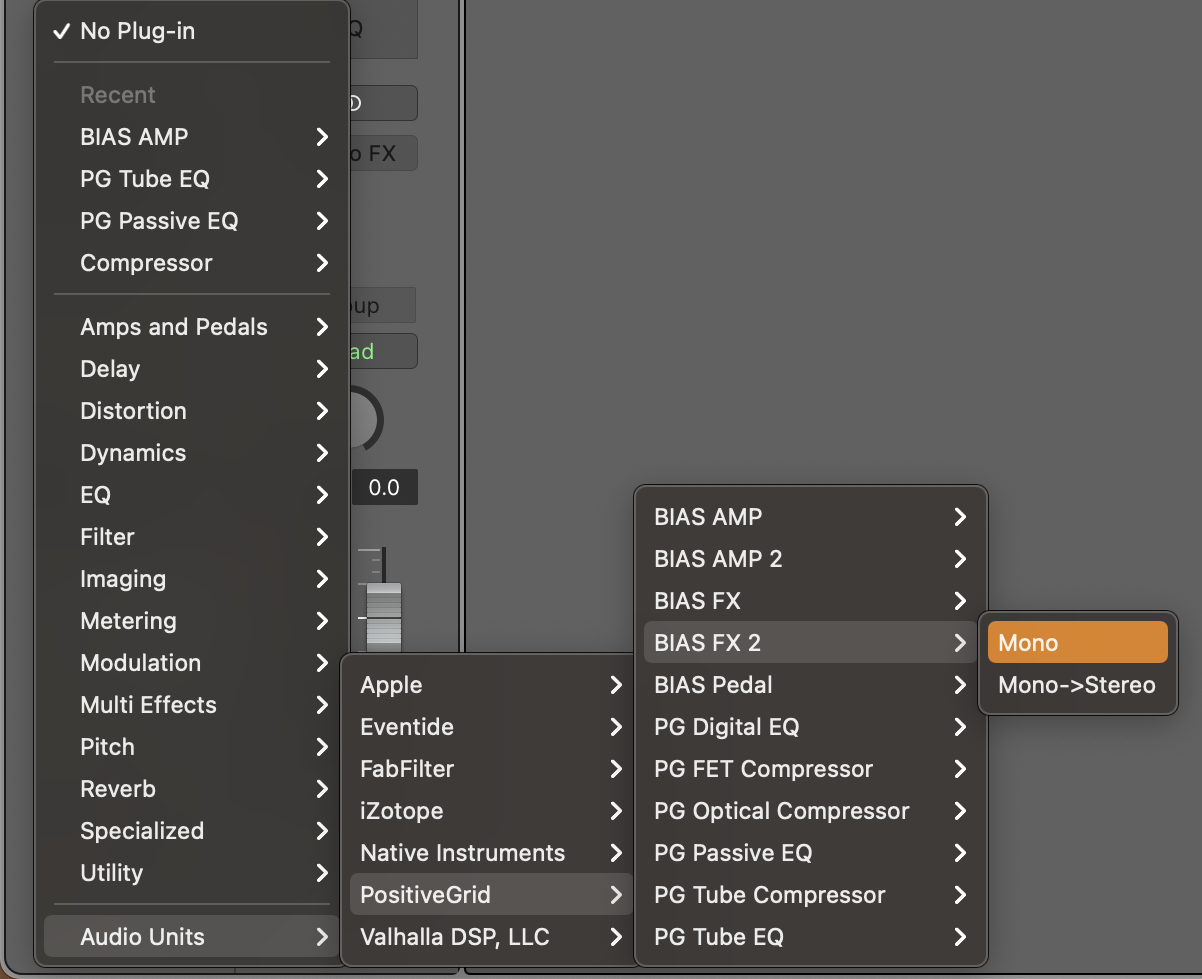Screen dimensions: 1202x979
Task: Show the Utility plug-in submenu
Action: tap(192, 873)
